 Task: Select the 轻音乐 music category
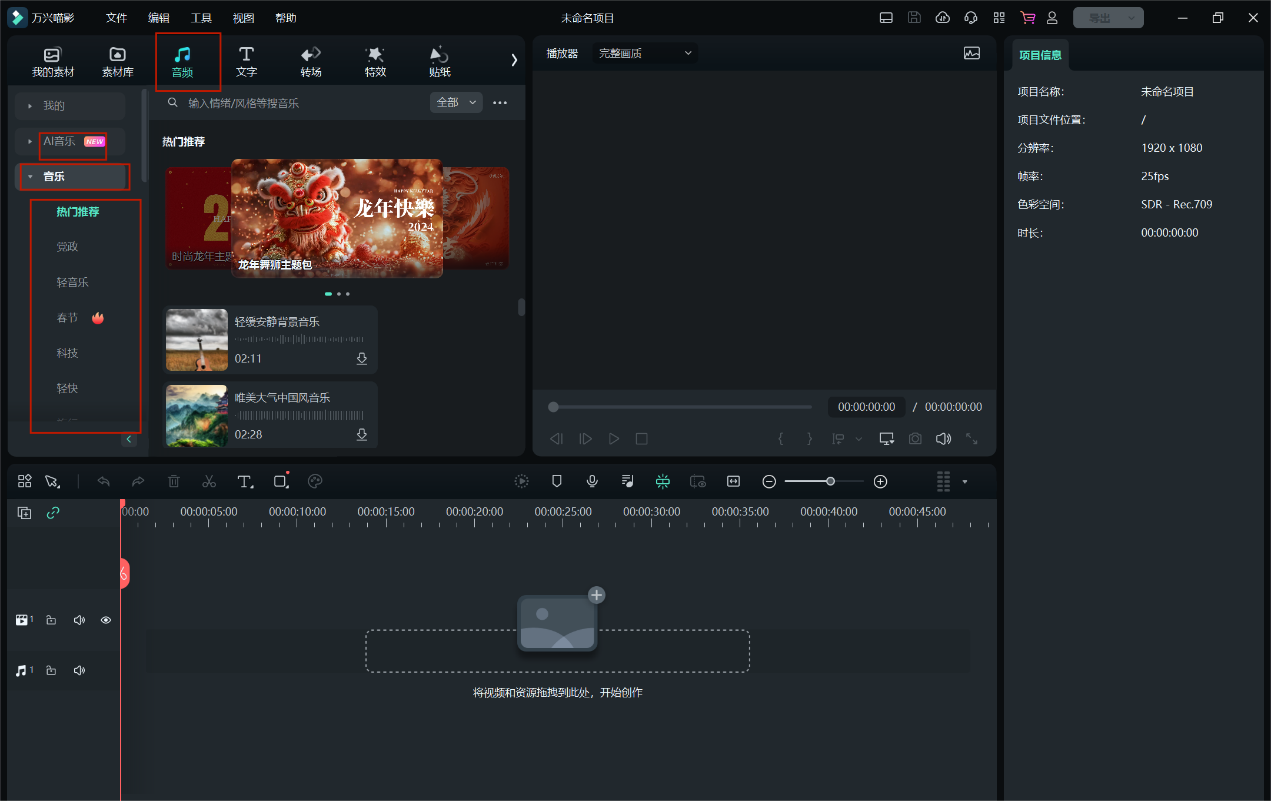pyautogui.click(x=72, y=283)
